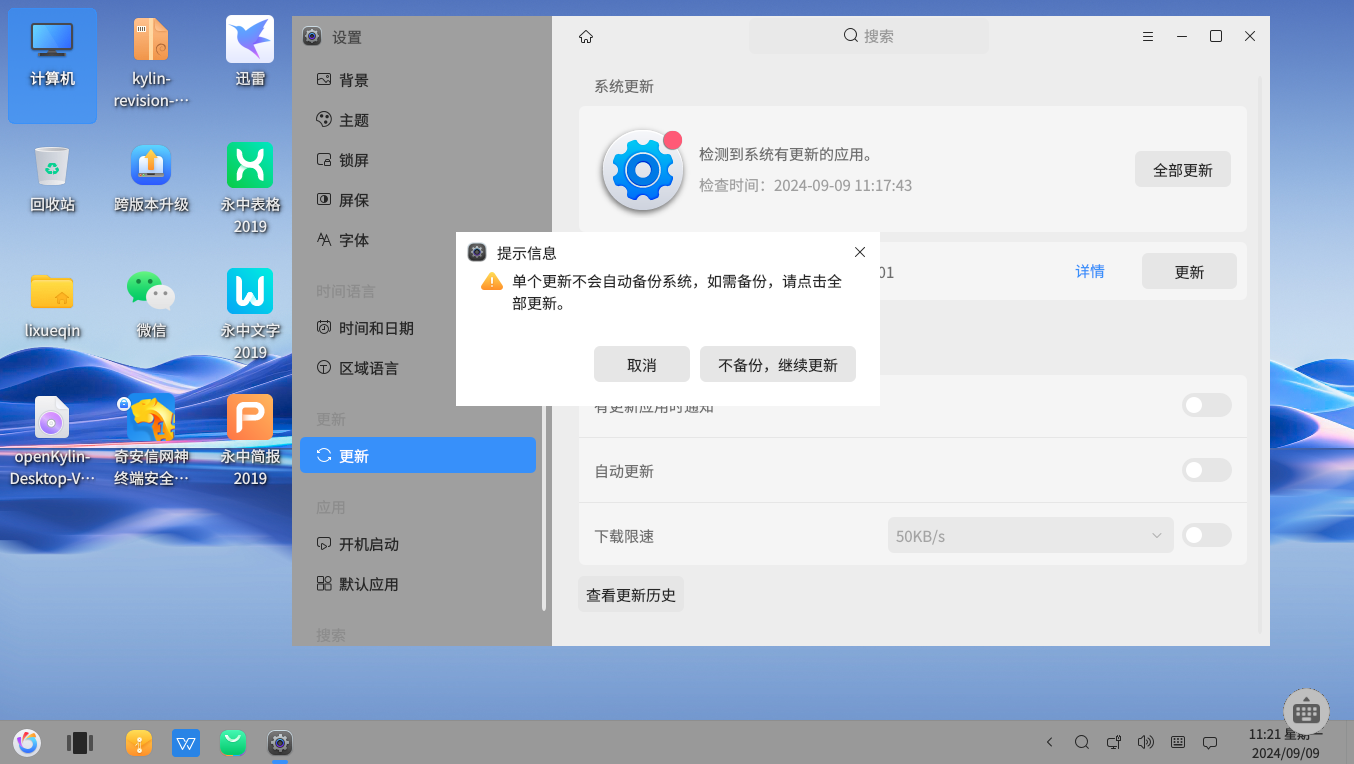Click the settings gear taskbar icon
1354x764 pixels.
[280, 742]
